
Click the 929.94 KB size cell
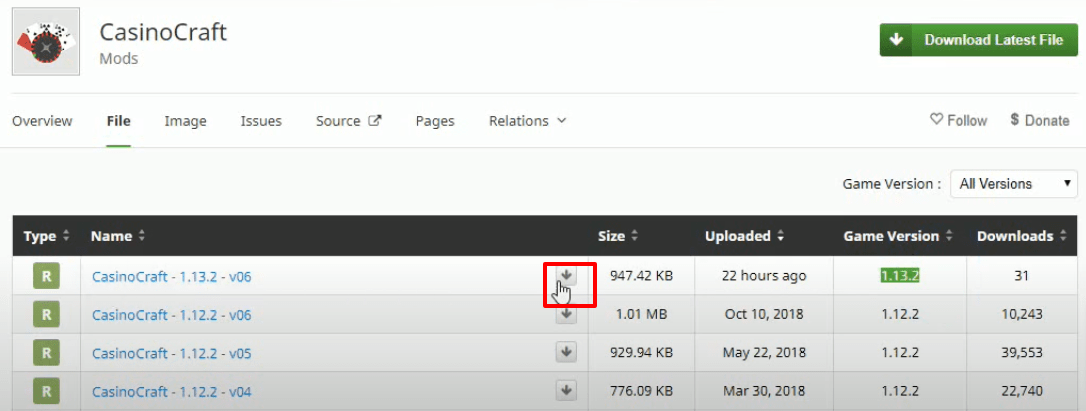(641, 352)
